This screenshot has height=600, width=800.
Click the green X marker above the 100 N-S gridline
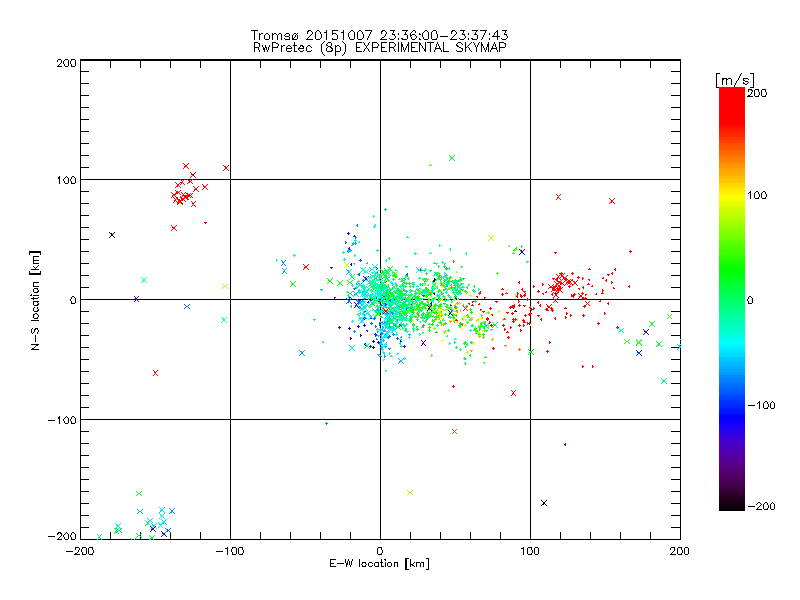click(x=452, y=158)
